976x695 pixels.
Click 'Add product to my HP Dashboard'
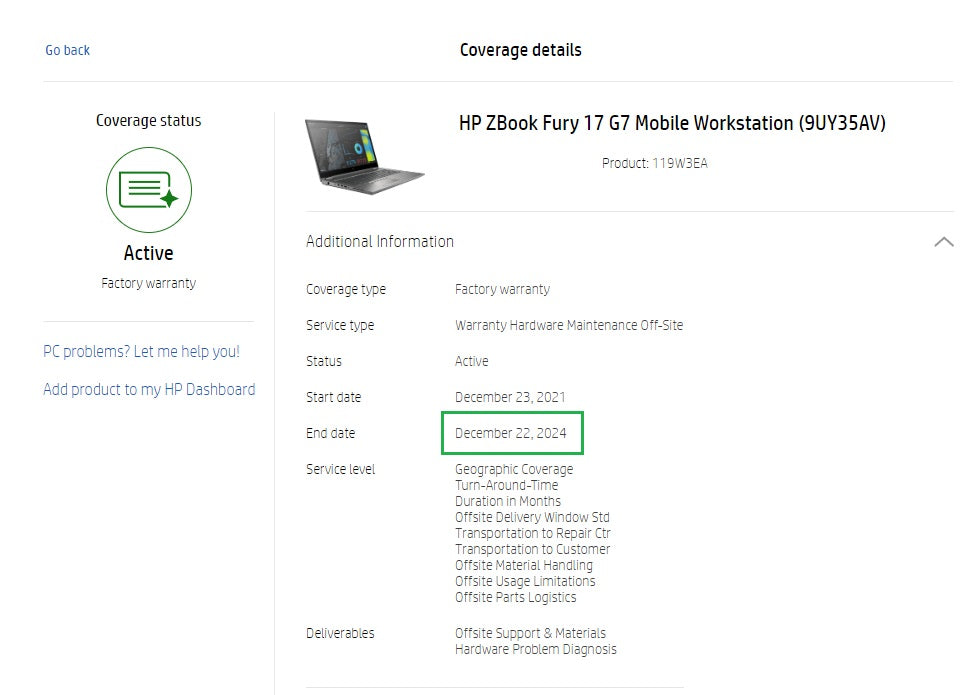[x=149, y=390]
